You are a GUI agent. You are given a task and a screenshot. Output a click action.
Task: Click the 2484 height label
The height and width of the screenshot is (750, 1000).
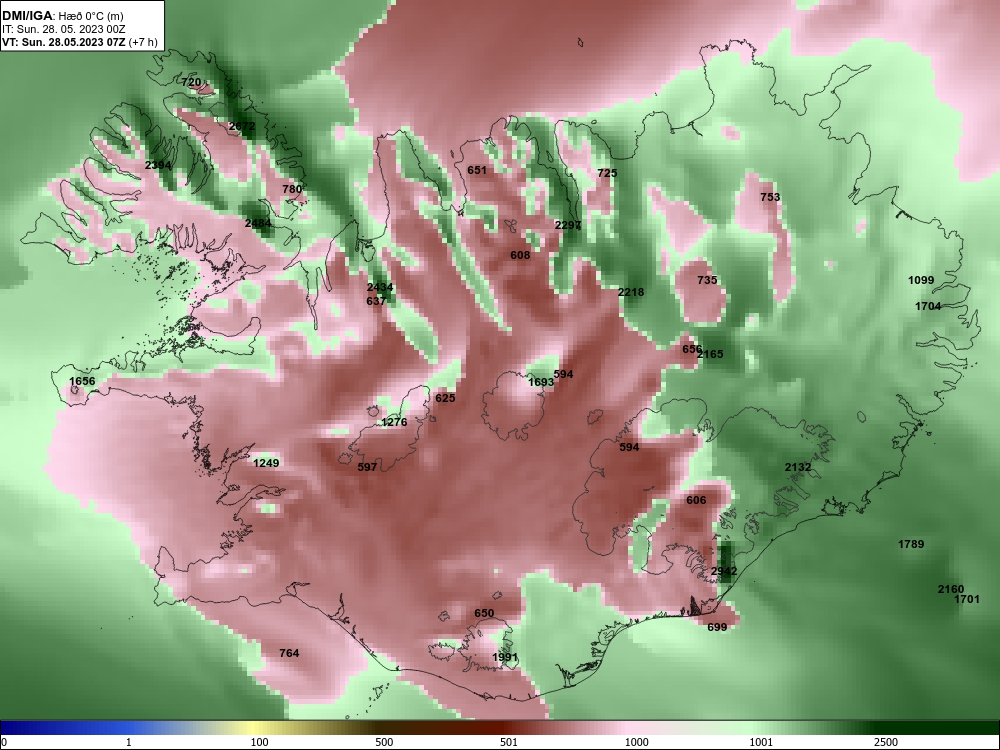[x=258, y=223]
